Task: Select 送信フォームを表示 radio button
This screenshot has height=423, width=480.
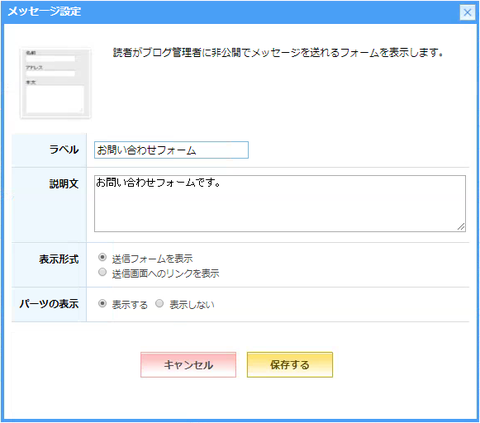Action: click(x=102, y=257)
